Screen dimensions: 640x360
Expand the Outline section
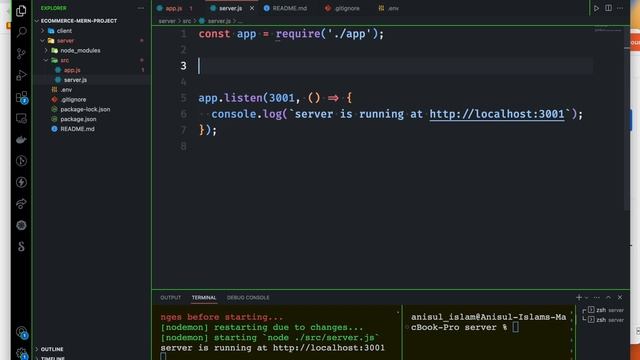[52, 349]
